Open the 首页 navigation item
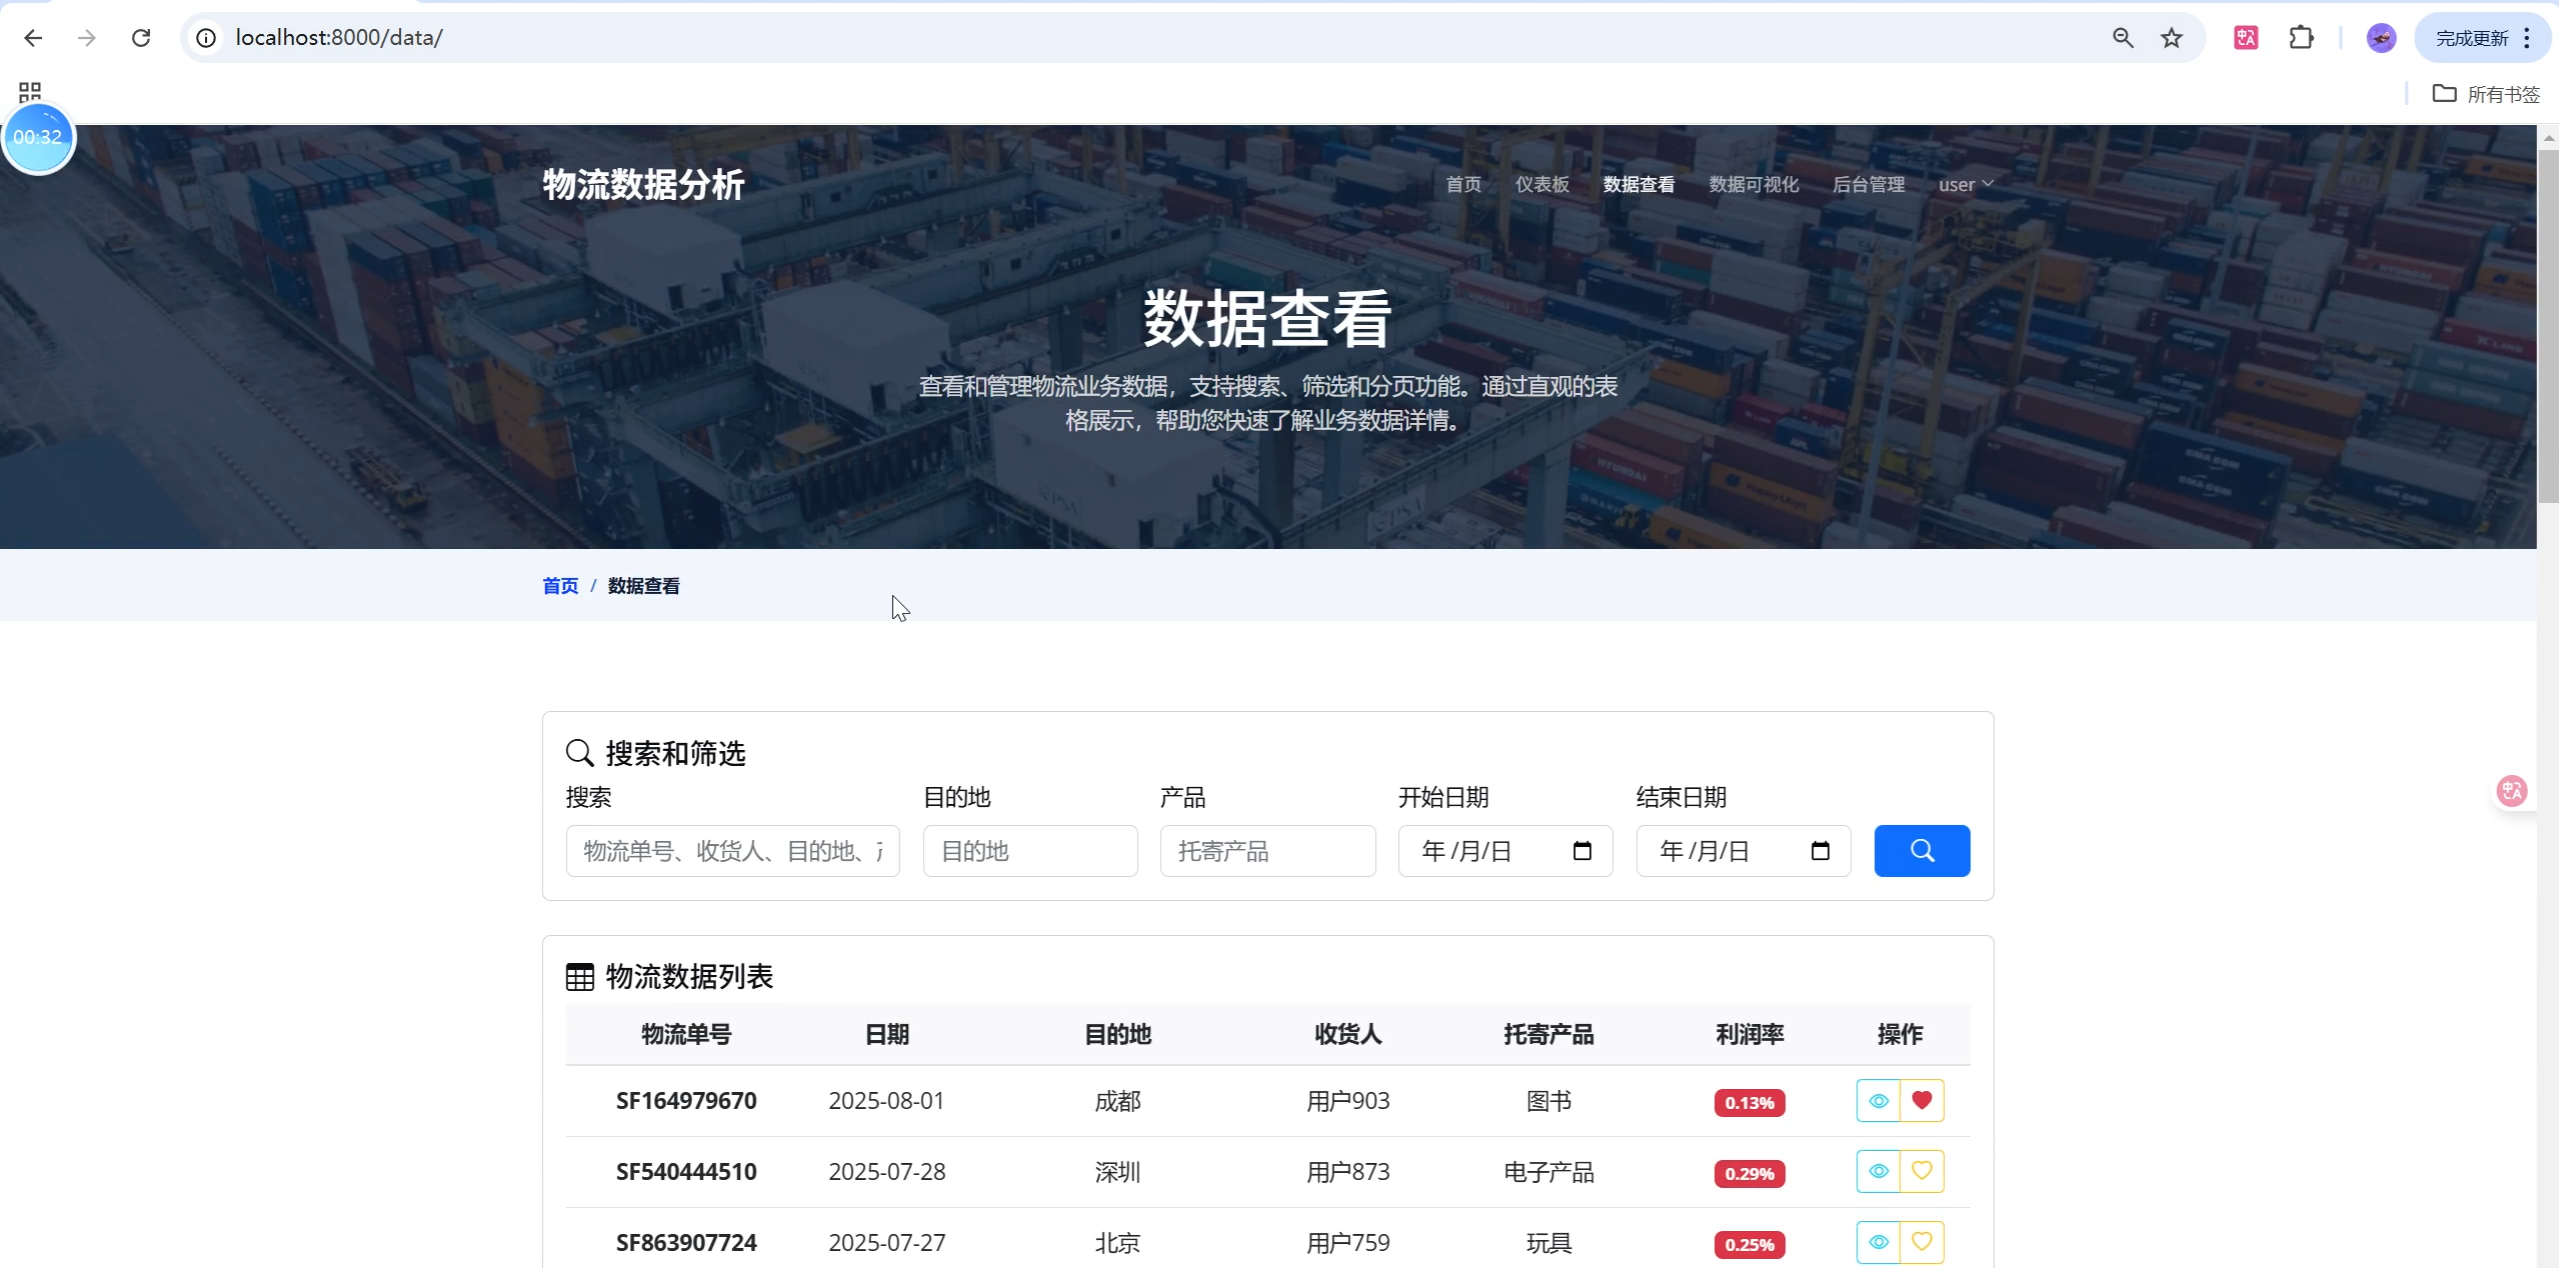This screenshot has height=1268, width=2559. click(x=1463, y=184)
